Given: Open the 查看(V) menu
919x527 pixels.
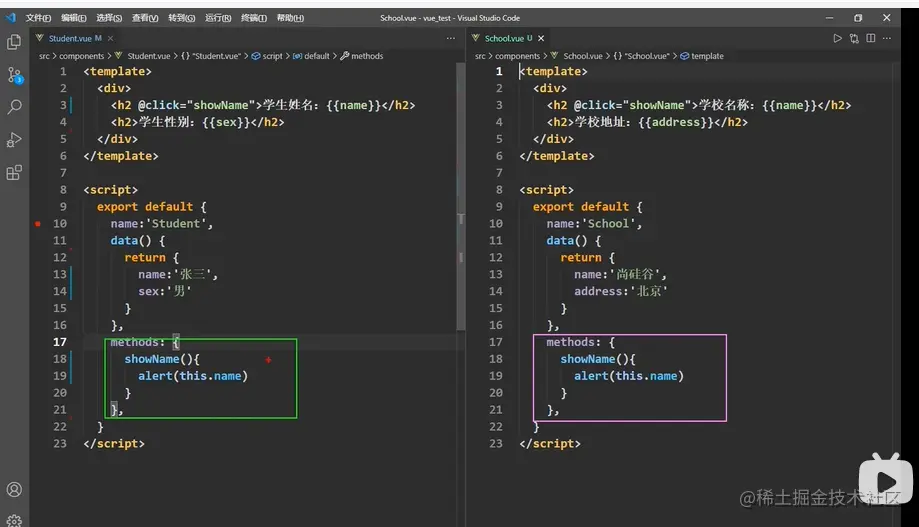Looking at the screenshot, I should [x=145, y=18].
